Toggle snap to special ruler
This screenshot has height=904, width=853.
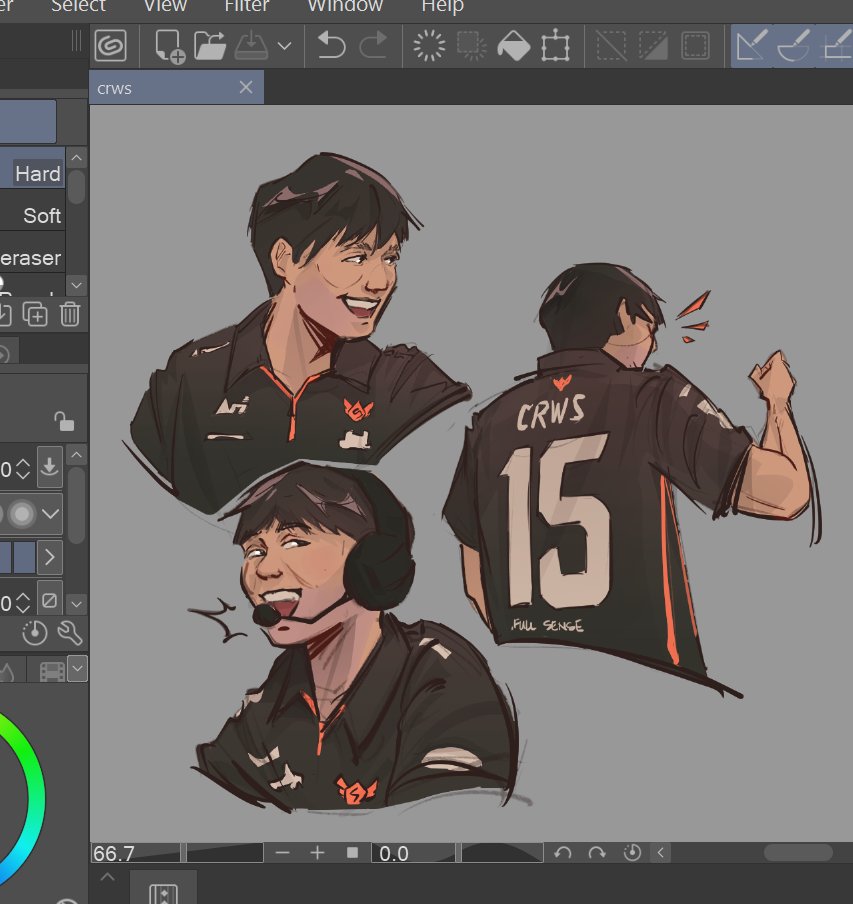pyautogui.click(x=794, y=46)
